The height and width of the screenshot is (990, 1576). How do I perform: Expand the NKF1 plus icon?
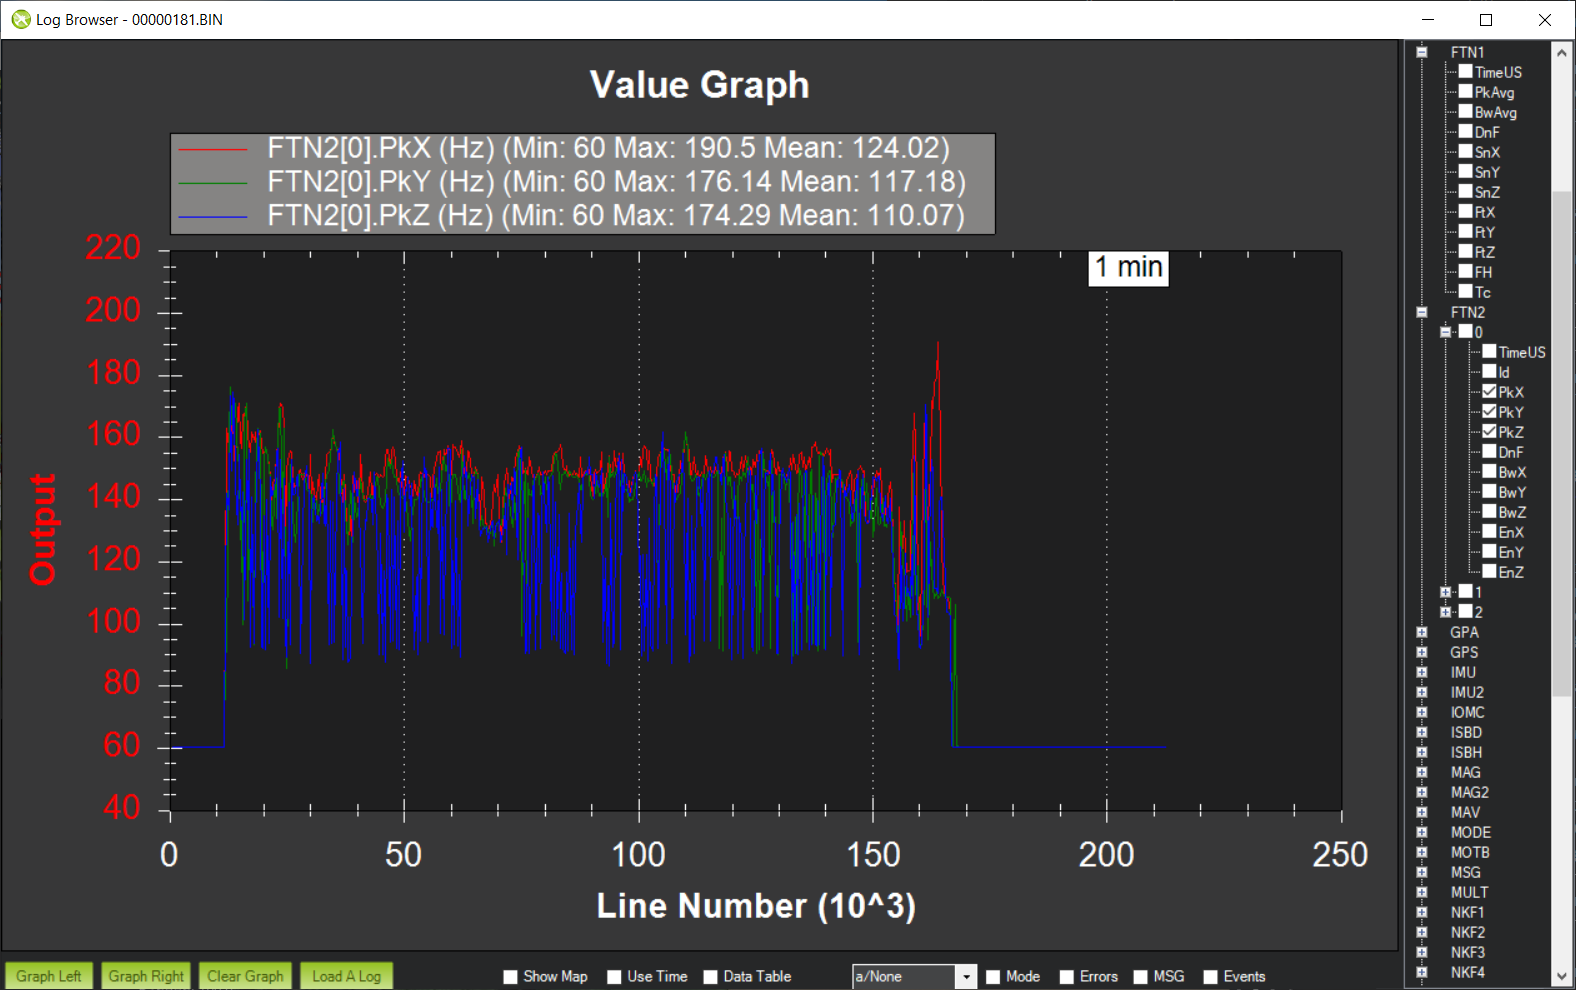click(x=1421, y=912)
